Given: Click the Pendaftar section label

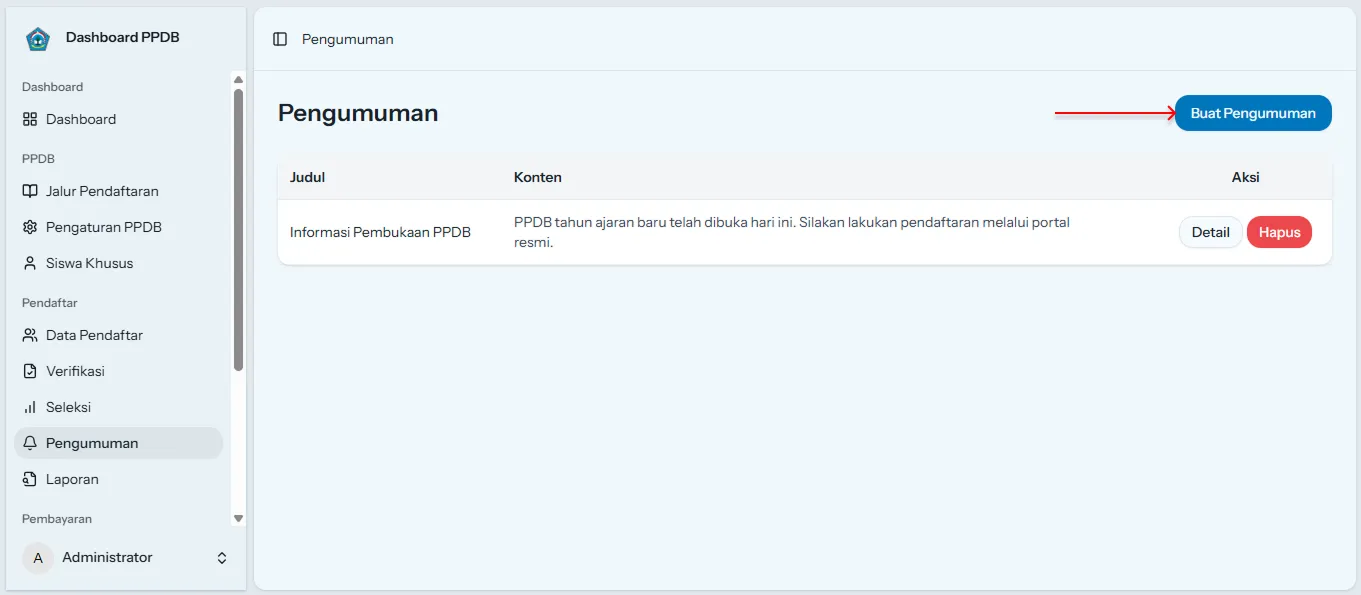Looking at the screenshot, I should (x=50, y=303).
